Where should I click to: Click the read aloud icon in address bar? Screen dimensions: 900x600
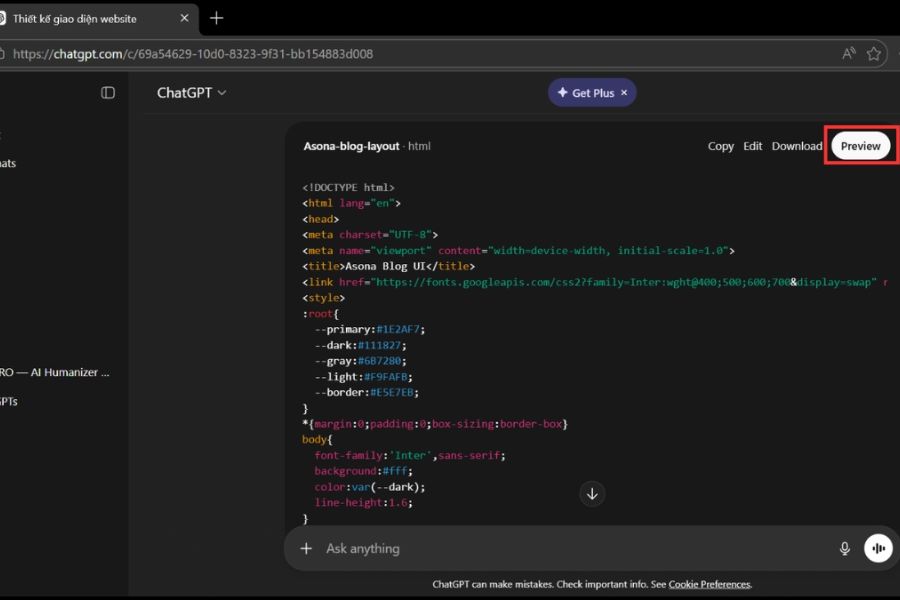(848, 54)
